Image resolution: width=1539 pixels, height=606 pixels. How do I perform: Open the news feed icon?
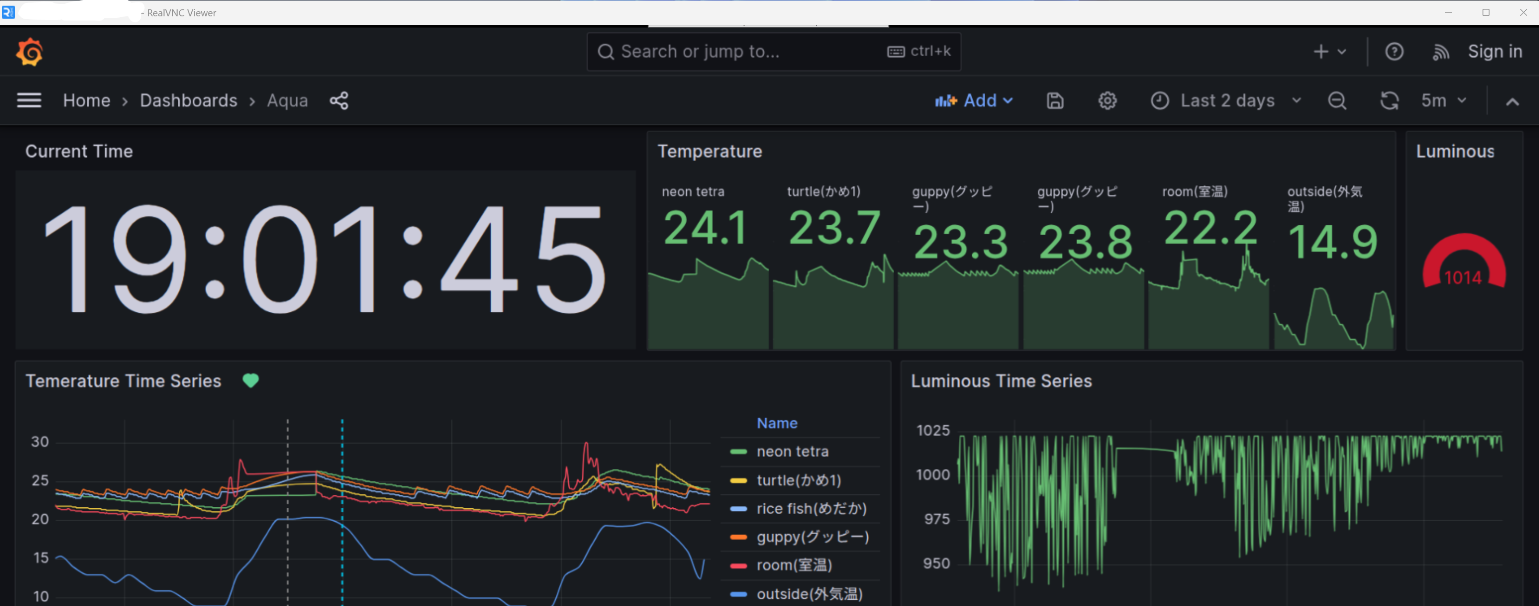[1441, 52]
